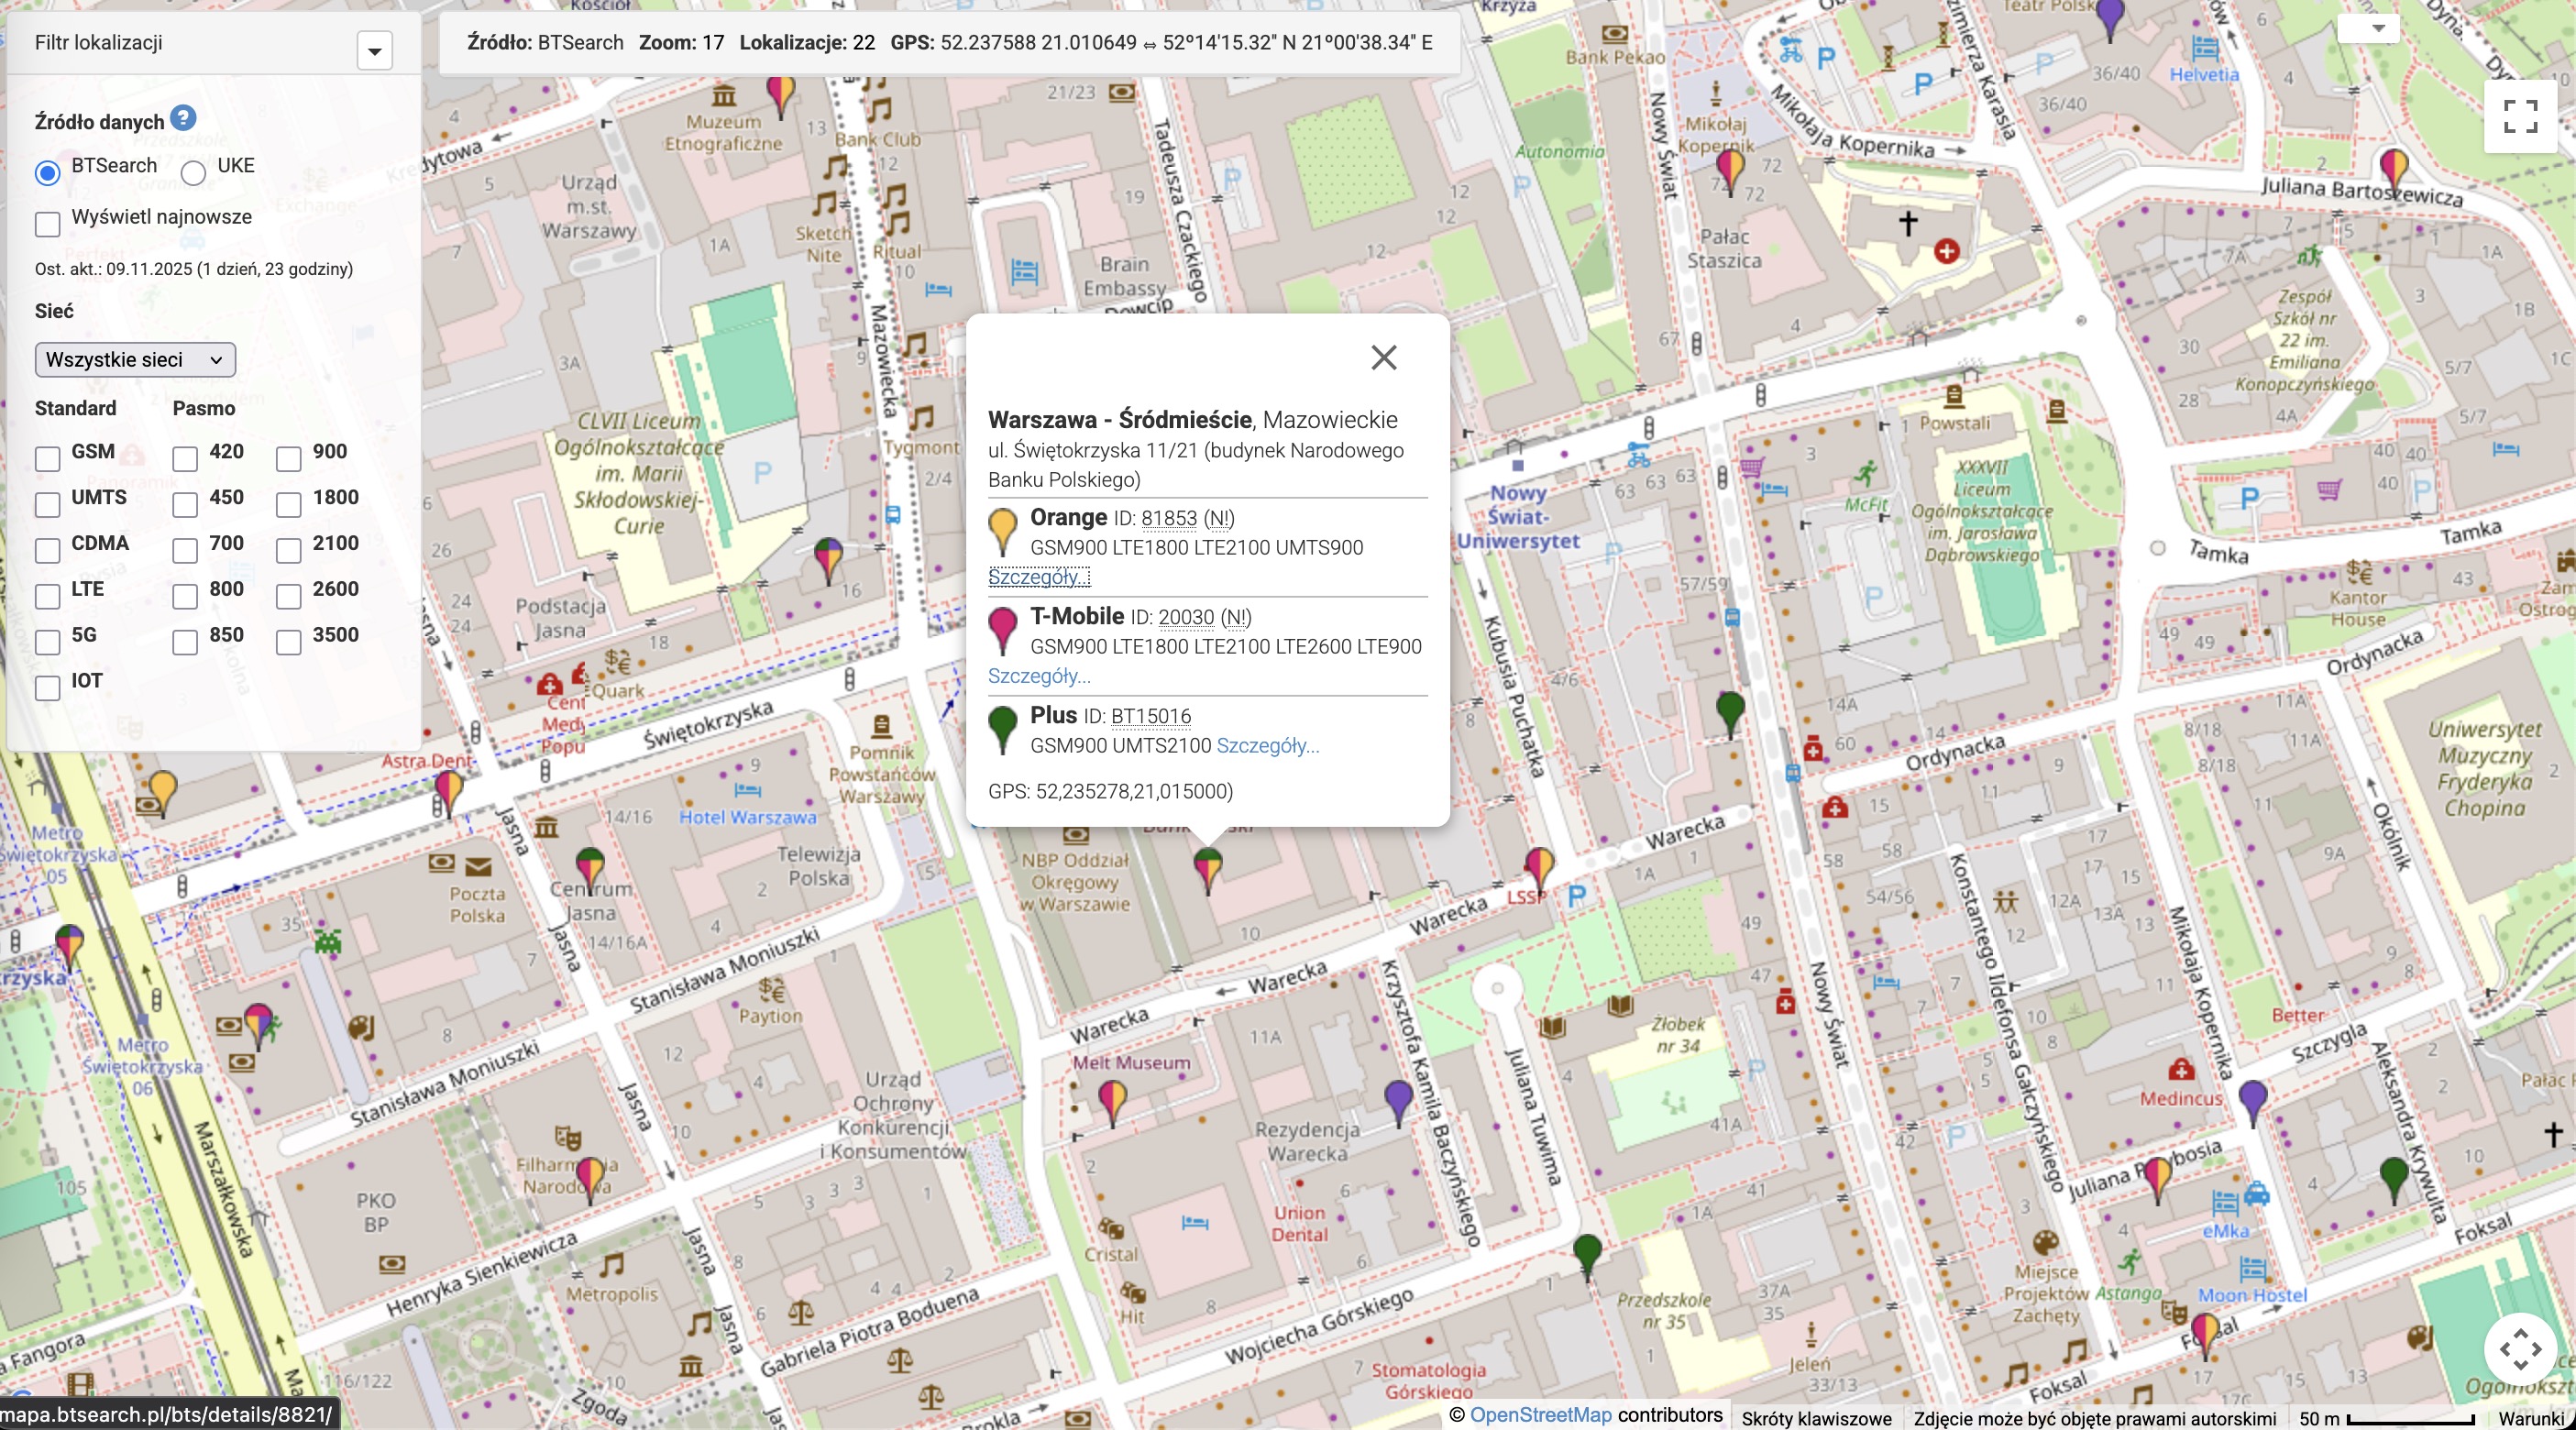
Task: Check the LTE standard checkbox
Action: [x=48, y=596]
